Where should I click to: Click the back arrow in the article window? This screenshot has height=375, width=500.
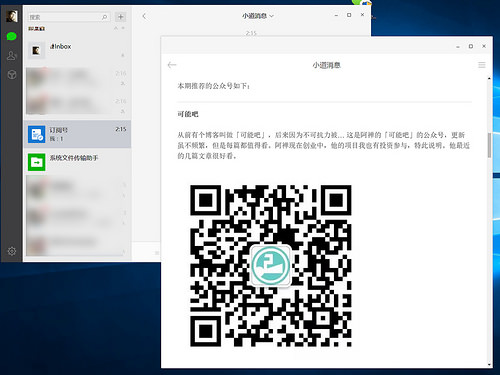(x=172, y=65)
